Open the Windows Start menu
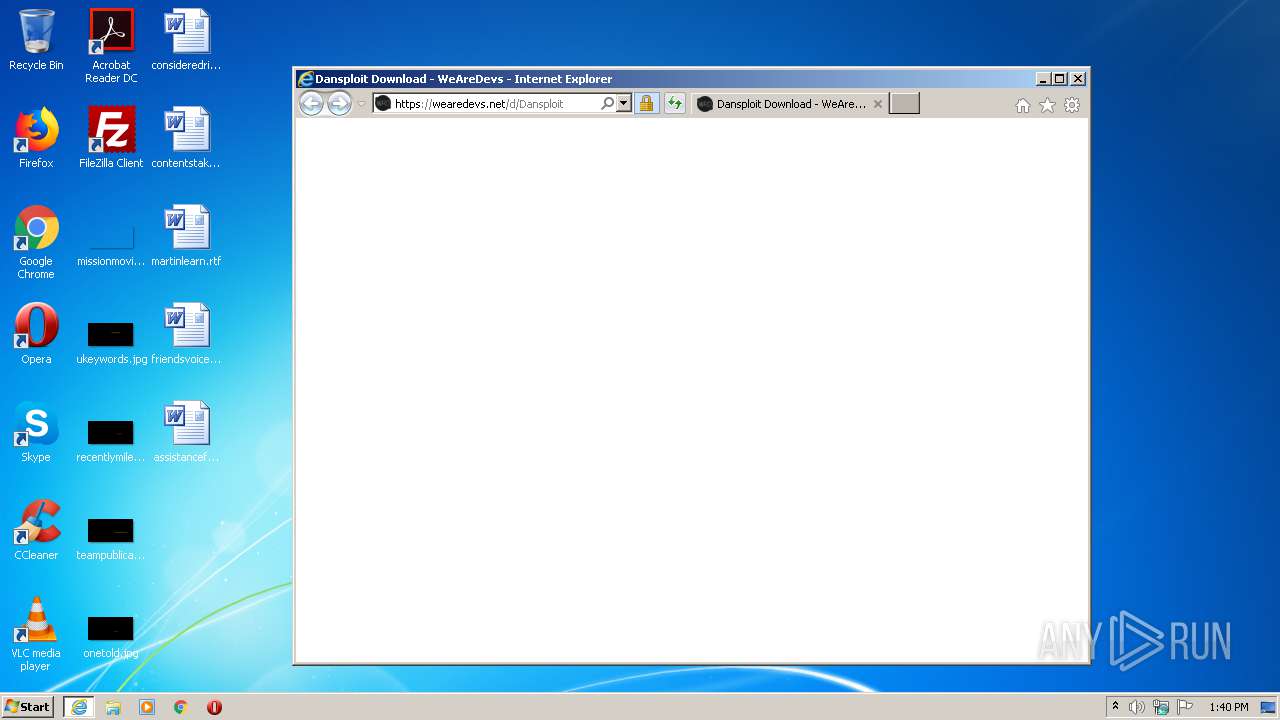 pos(28,707)
